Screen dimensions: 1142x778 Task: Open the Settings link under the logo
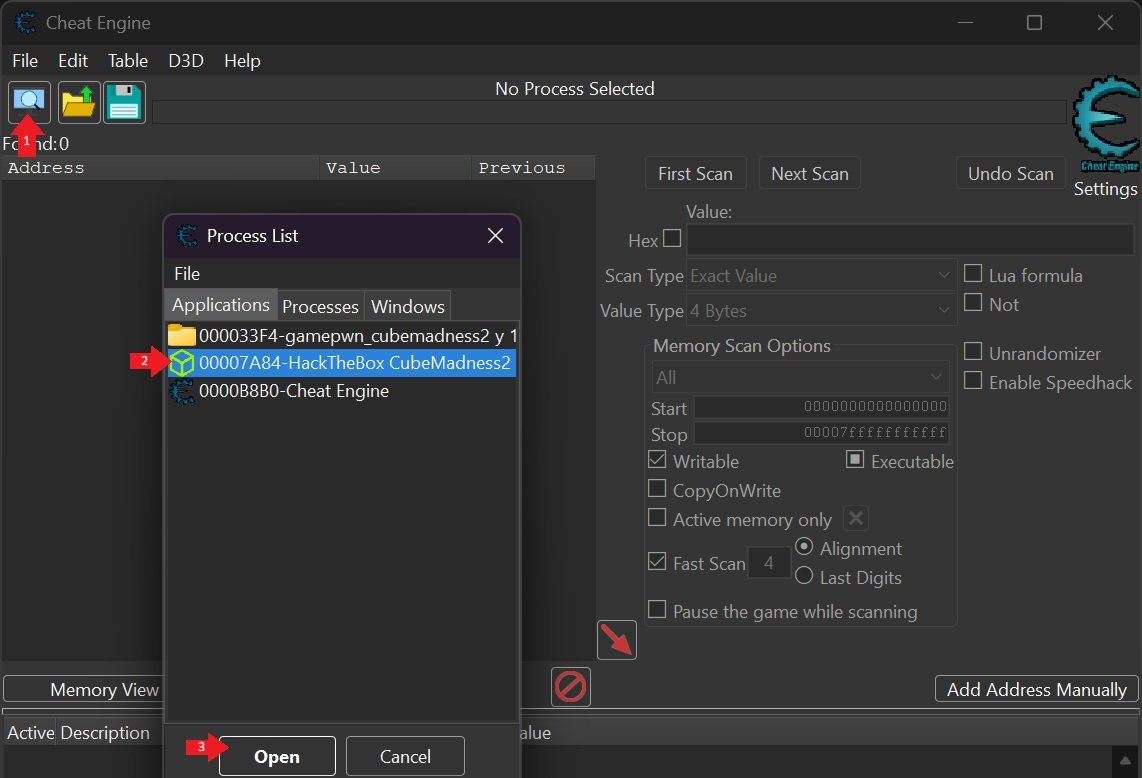[x=1106, y=189]
